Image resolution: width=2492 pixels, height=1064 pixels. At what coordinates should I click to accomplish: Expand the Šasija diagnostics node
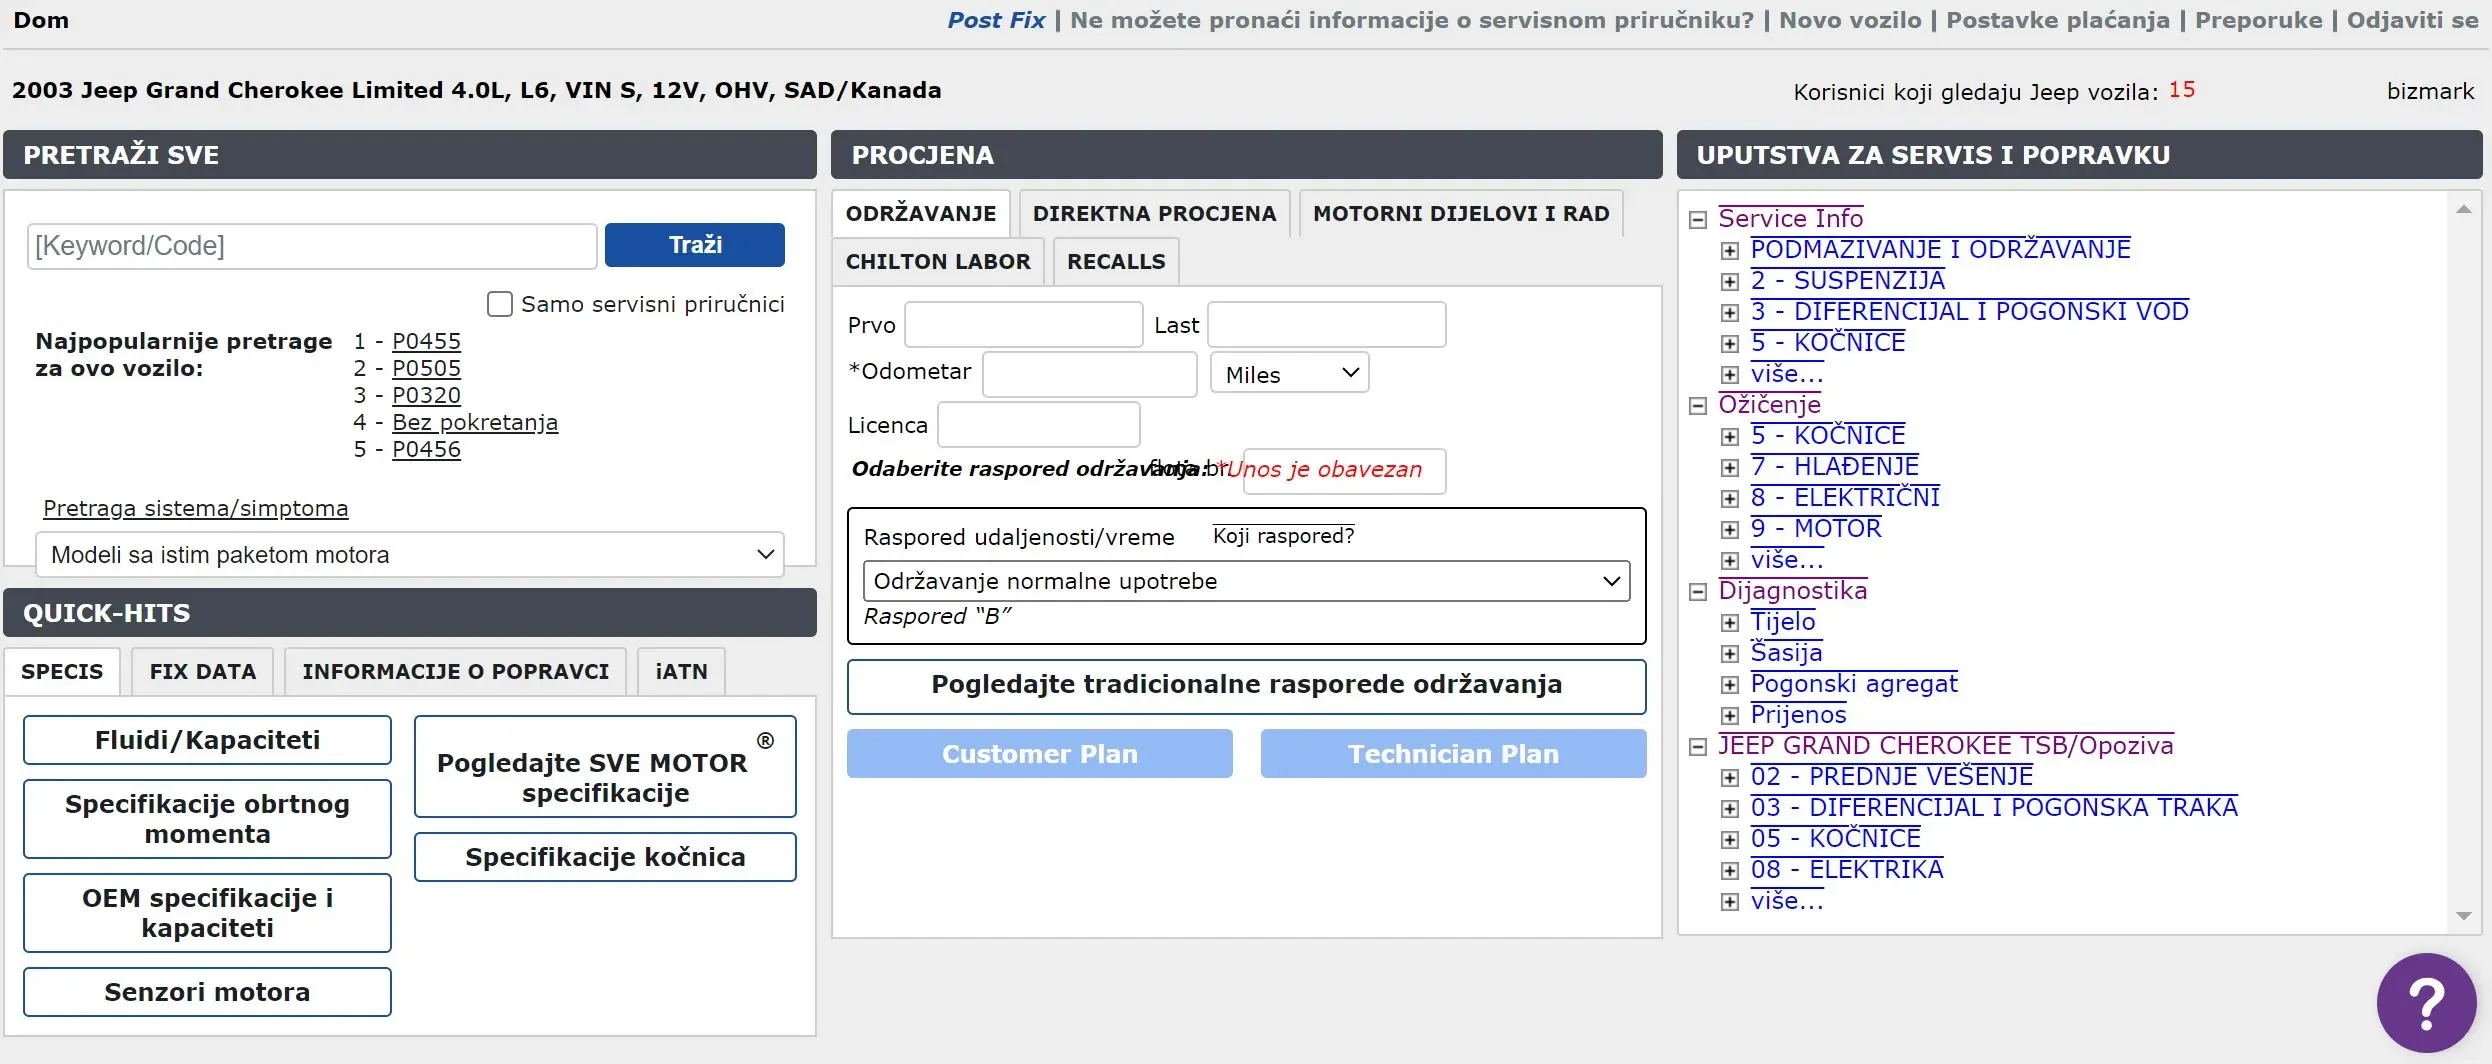[x=1730, y=654]
